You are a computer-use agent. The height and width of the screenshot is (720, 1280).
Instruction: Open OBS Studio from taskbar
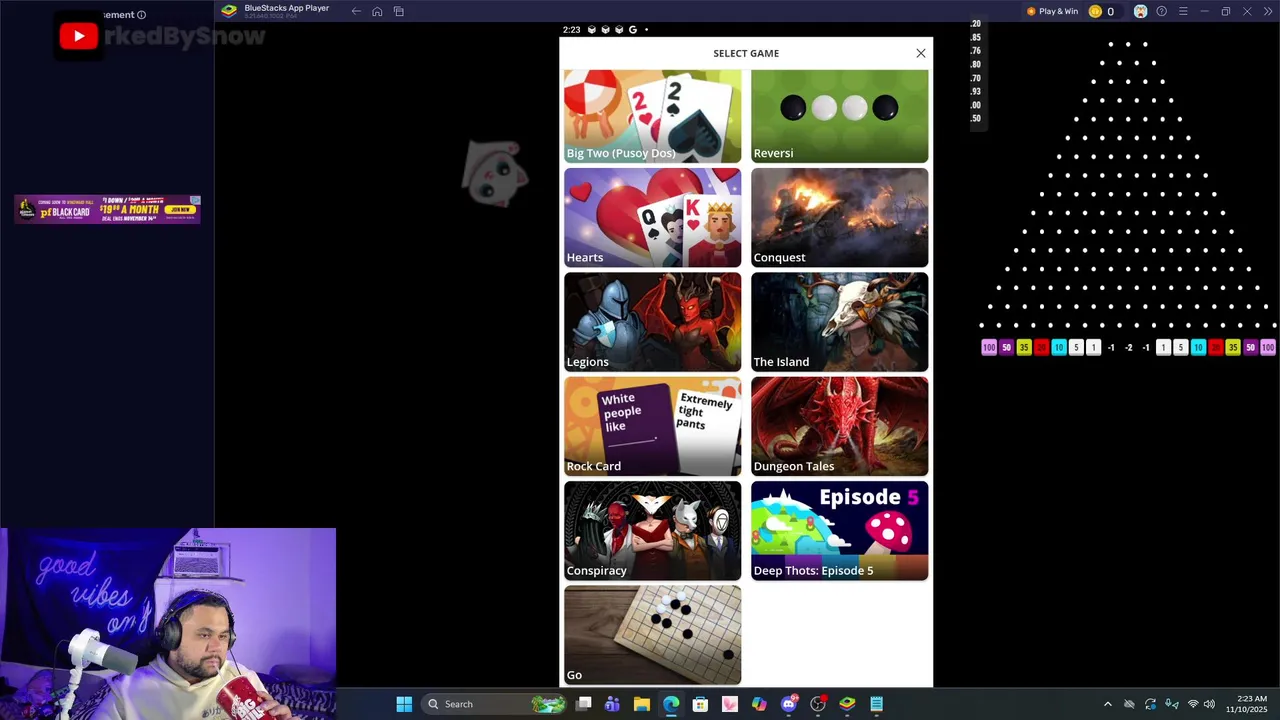tap(818, 704)
